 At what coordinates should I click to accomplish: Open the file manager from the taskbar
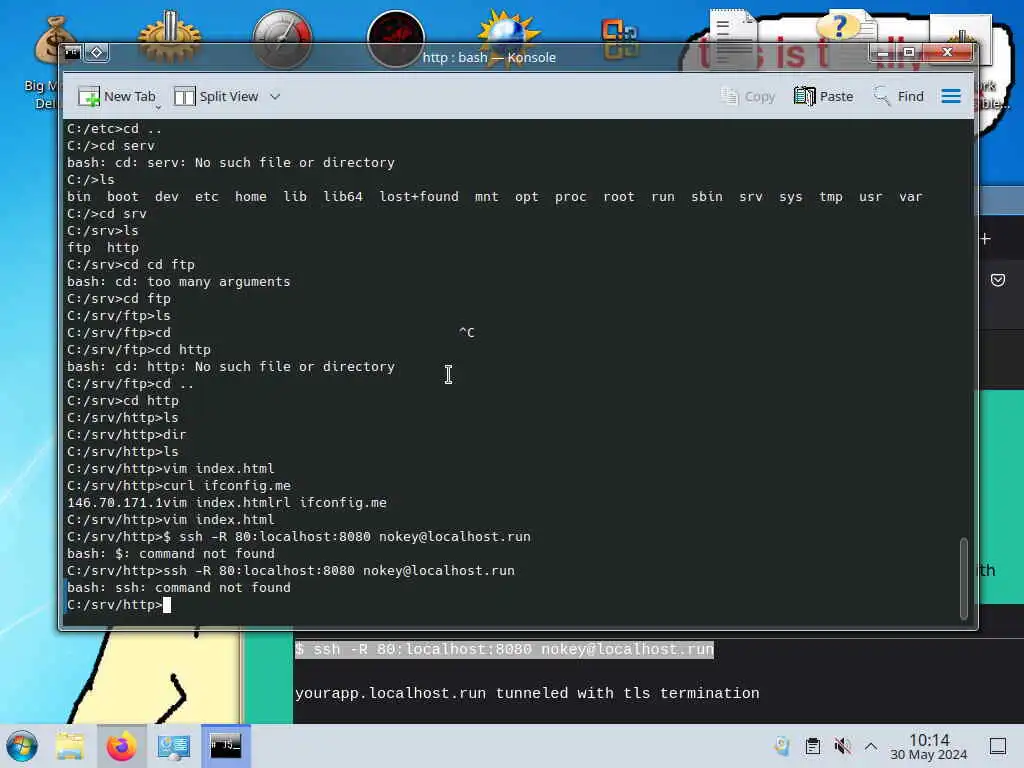(69, 746)
